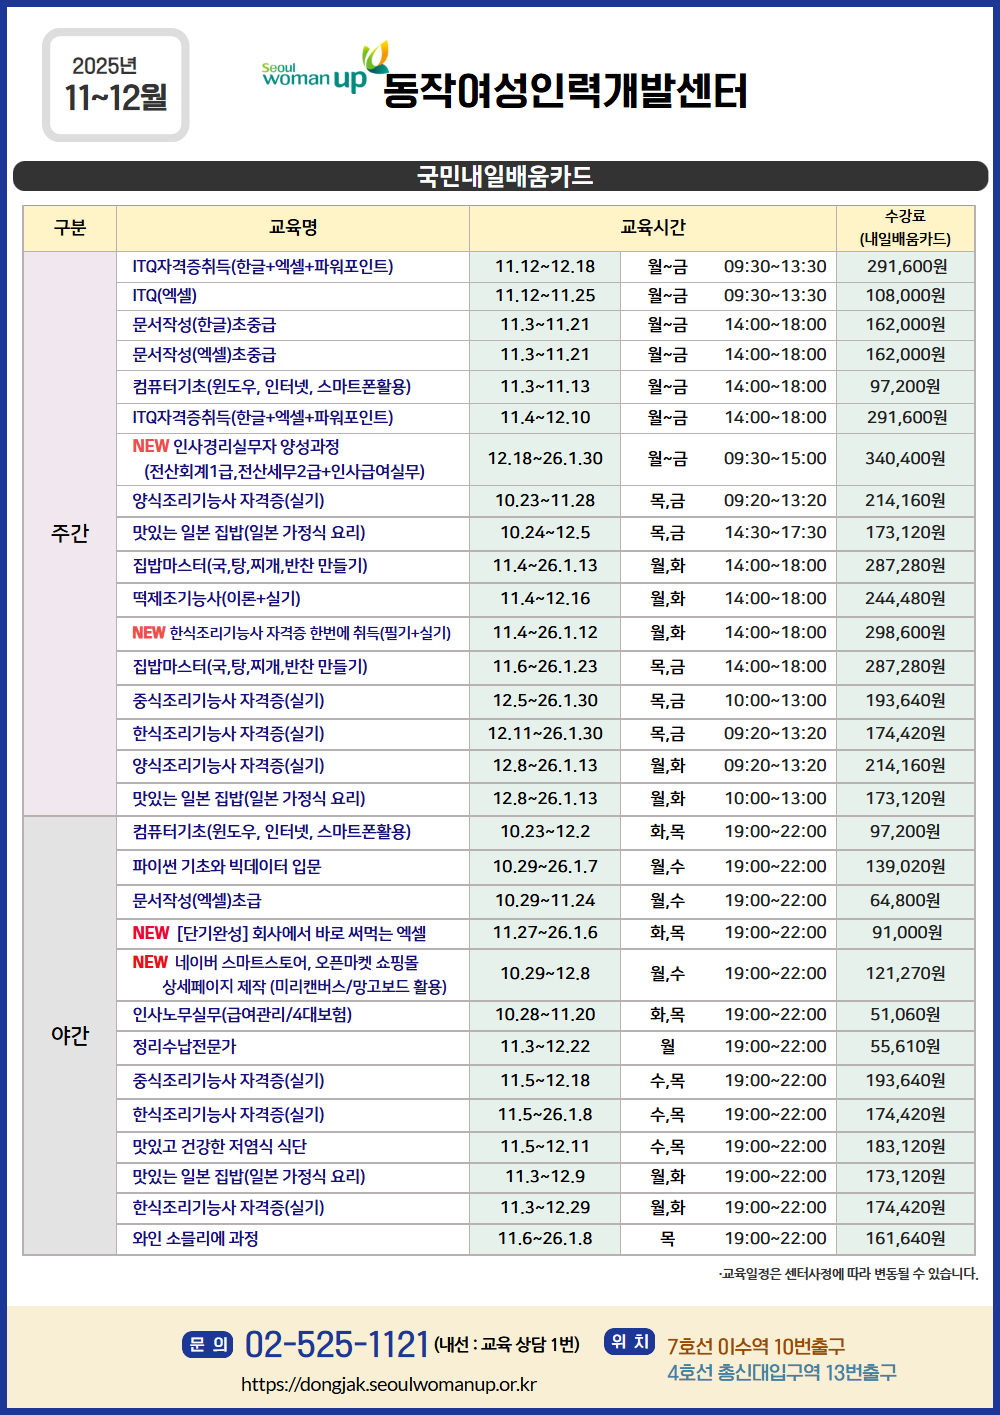Screen dimensions: 1000x1415
Task: Click the NEW tag beside 한식조리기능사 자격증 한번에 취득
Action: tap(148, 633)
